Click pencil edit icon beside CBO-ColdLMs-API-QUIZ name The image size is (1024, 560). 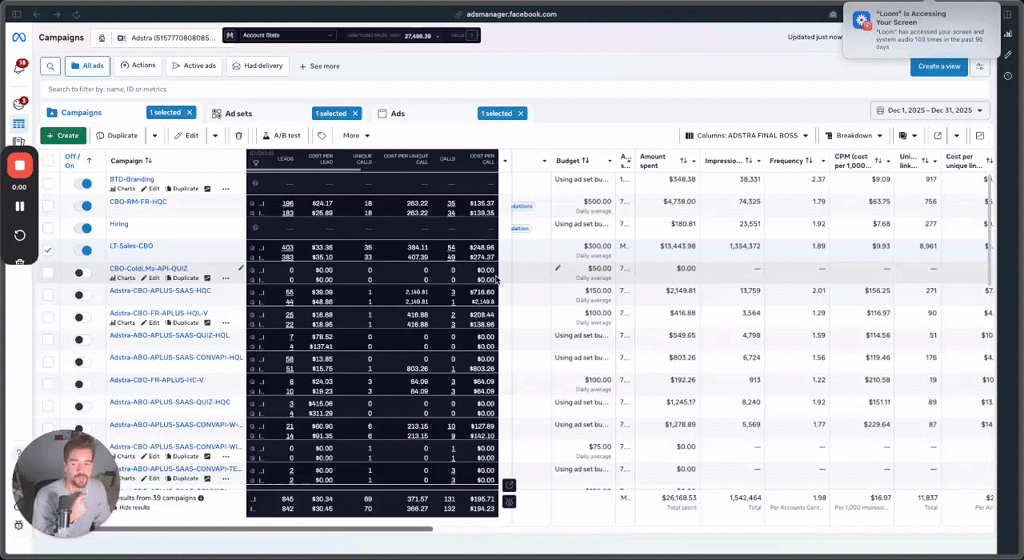(241, 268)
